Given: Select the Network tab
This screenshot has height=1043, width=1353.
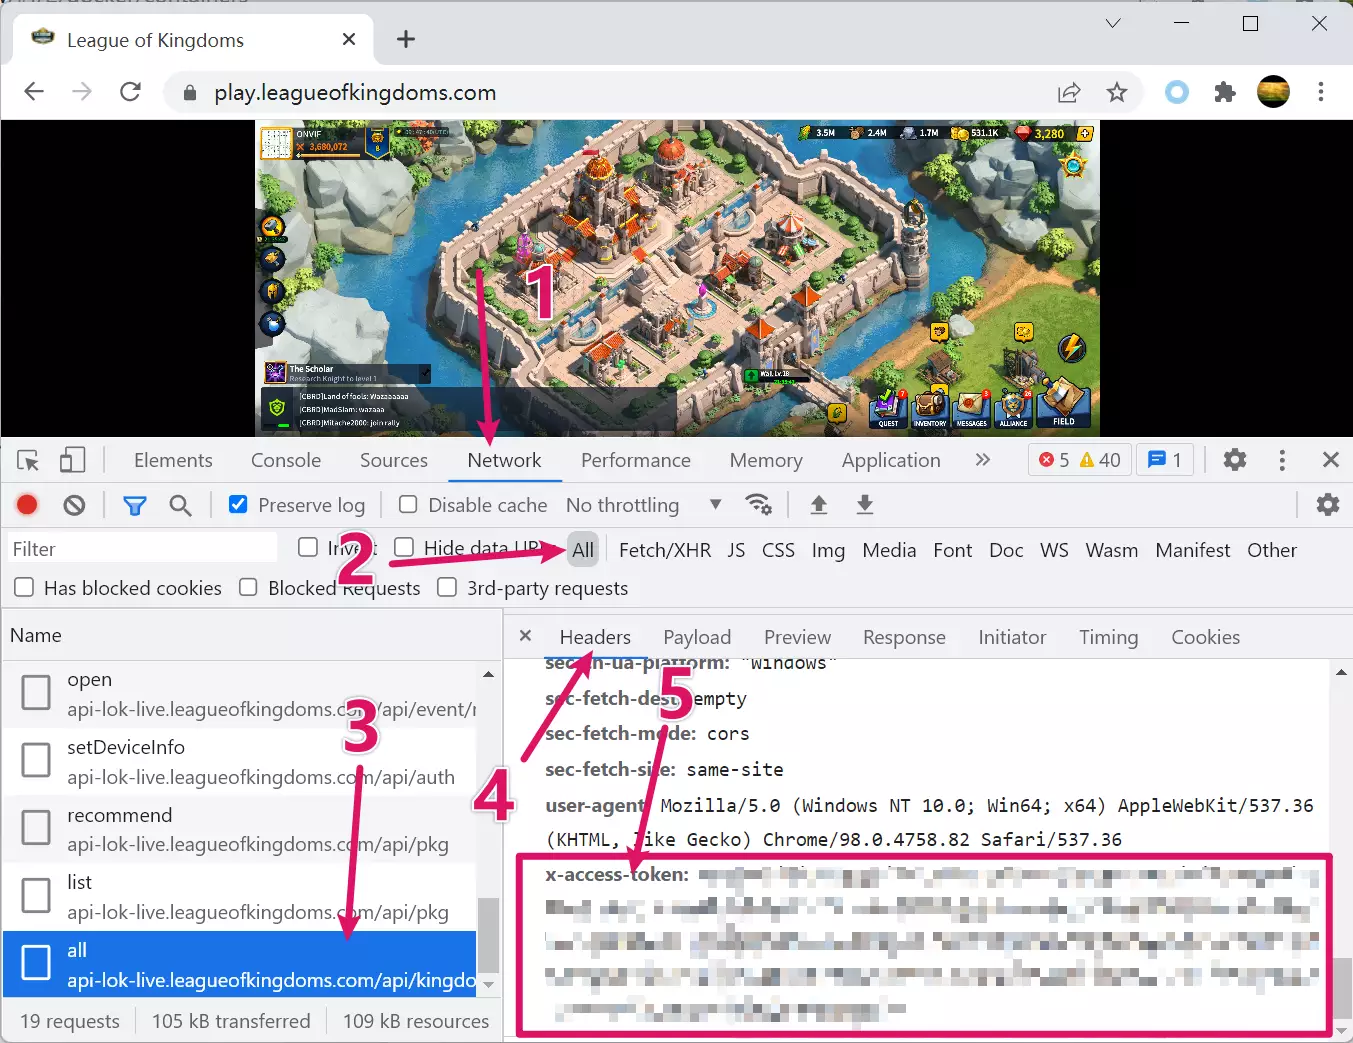Looking at the screenshot, I should 504,460.
